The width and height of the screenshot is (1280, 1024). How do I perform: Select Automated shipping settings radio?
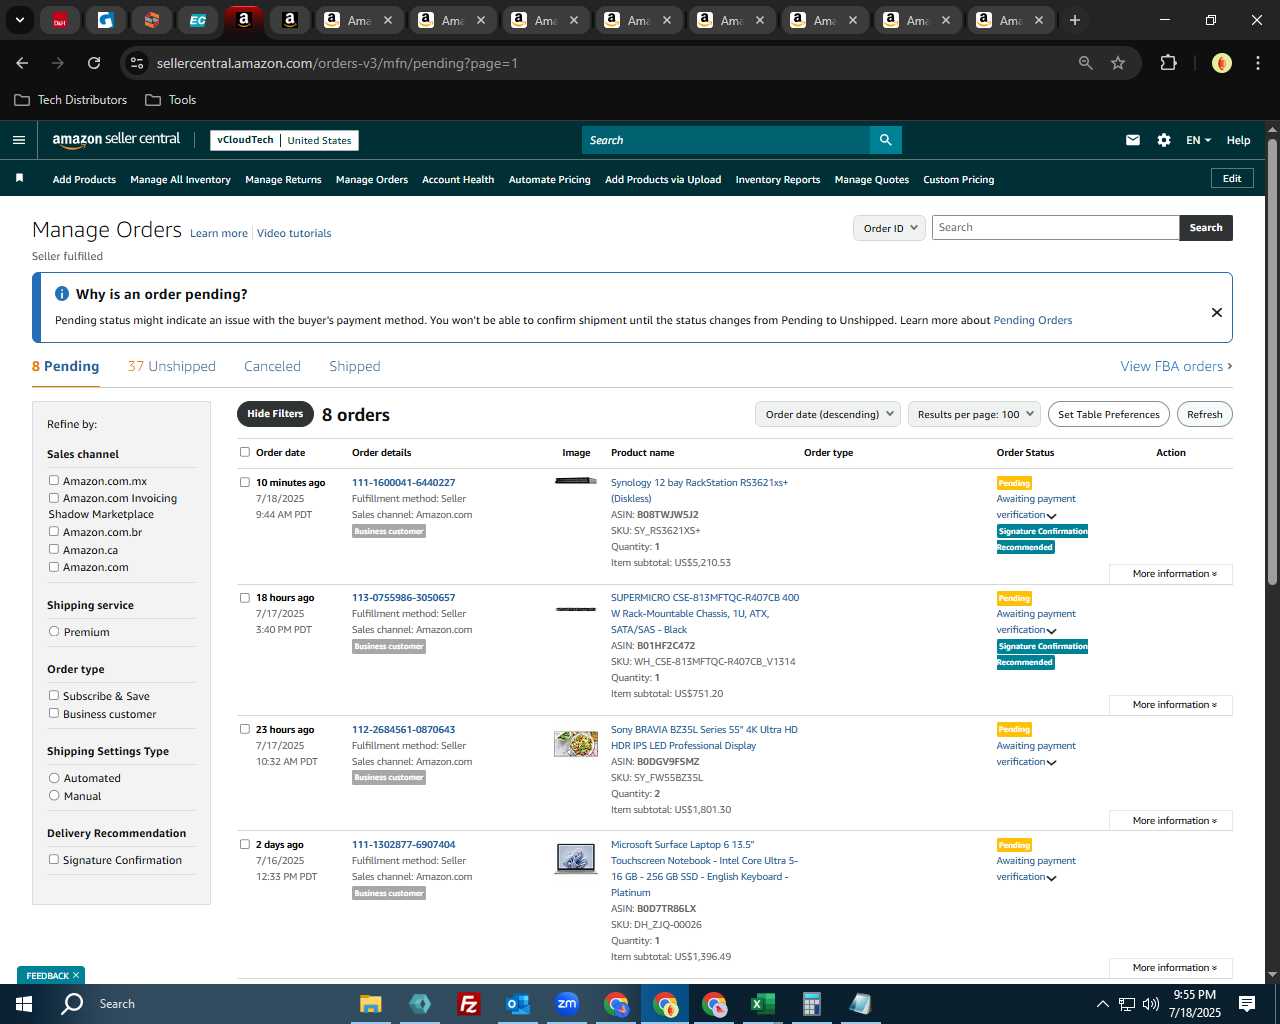[x=54, y=777]
